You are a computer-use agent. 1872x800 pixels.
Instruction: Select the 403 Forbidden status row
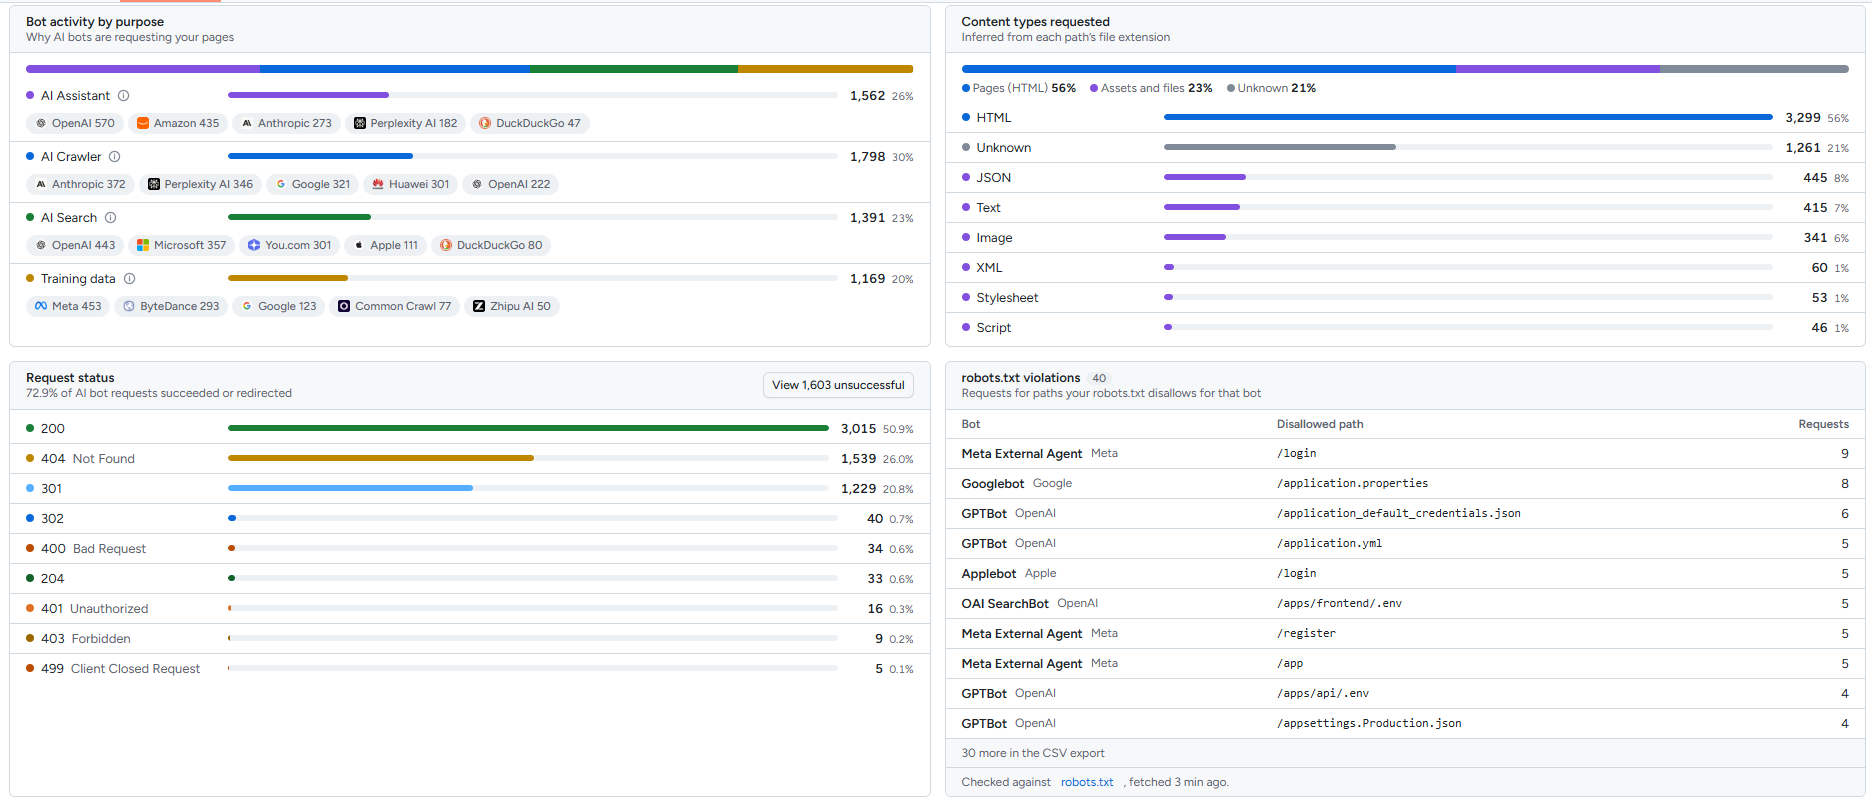pyautogui.click(x=470, y=639)
